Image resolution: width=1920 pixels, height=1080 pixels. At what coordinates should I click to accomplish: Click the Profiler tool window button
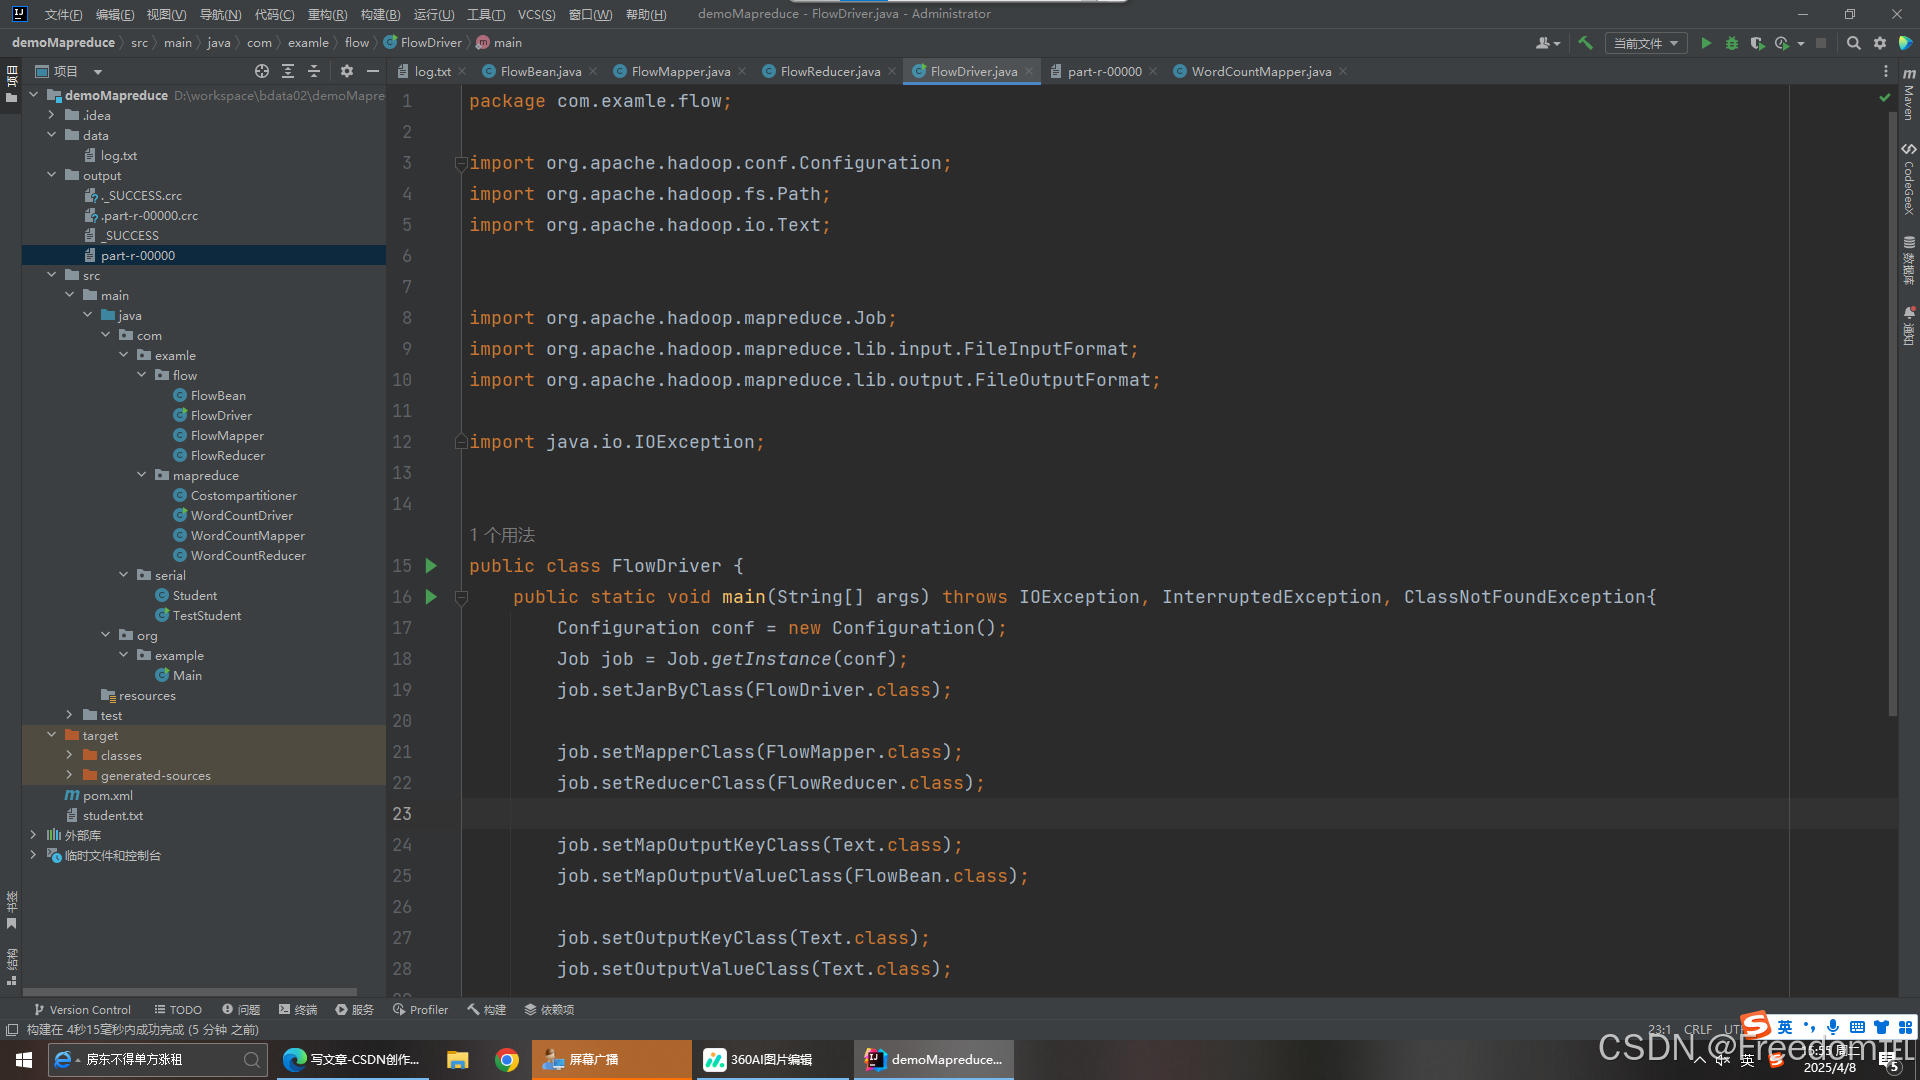point(421,1010)
